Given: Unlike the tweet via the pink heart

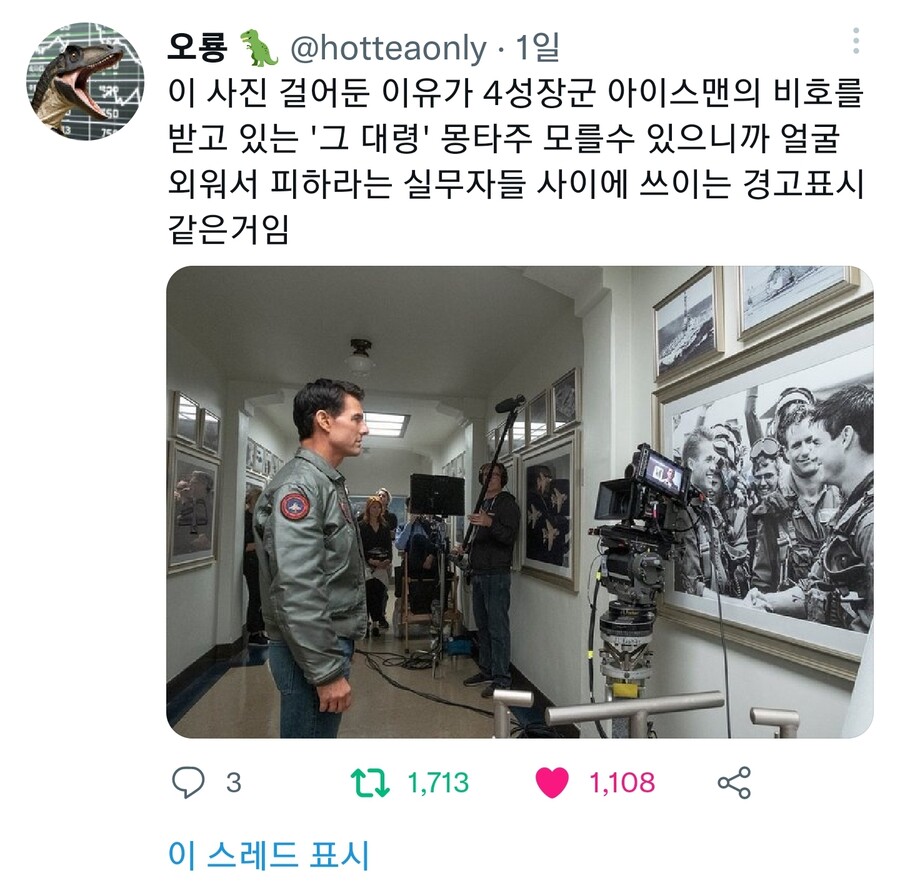Looking at the screenshot, I should [x=552, y=782].
